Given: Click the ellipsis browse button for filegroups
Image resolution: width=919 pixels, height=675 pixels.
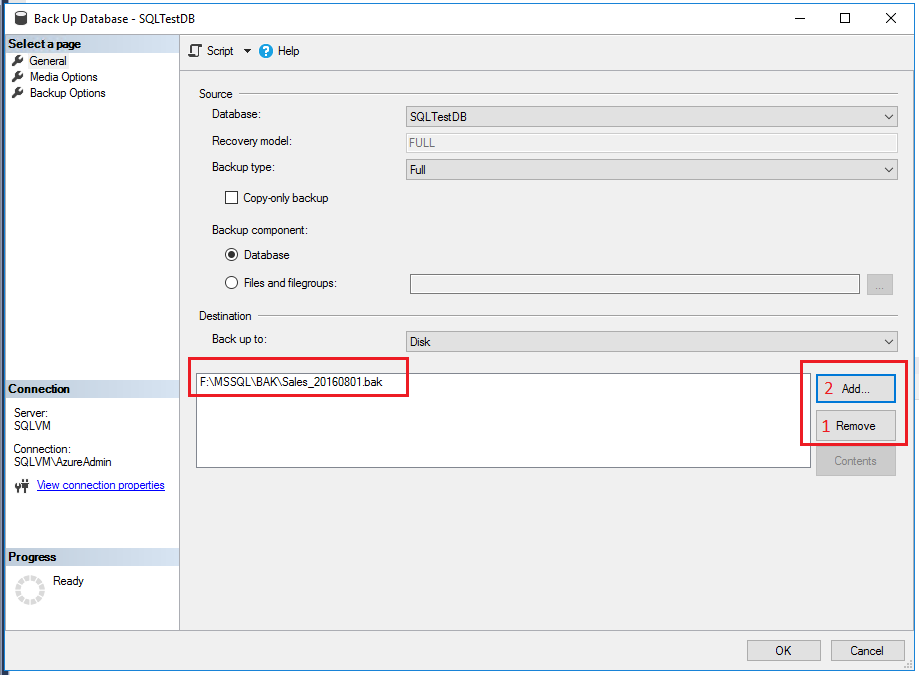Looking at the screenshot, I should point(879,283).
